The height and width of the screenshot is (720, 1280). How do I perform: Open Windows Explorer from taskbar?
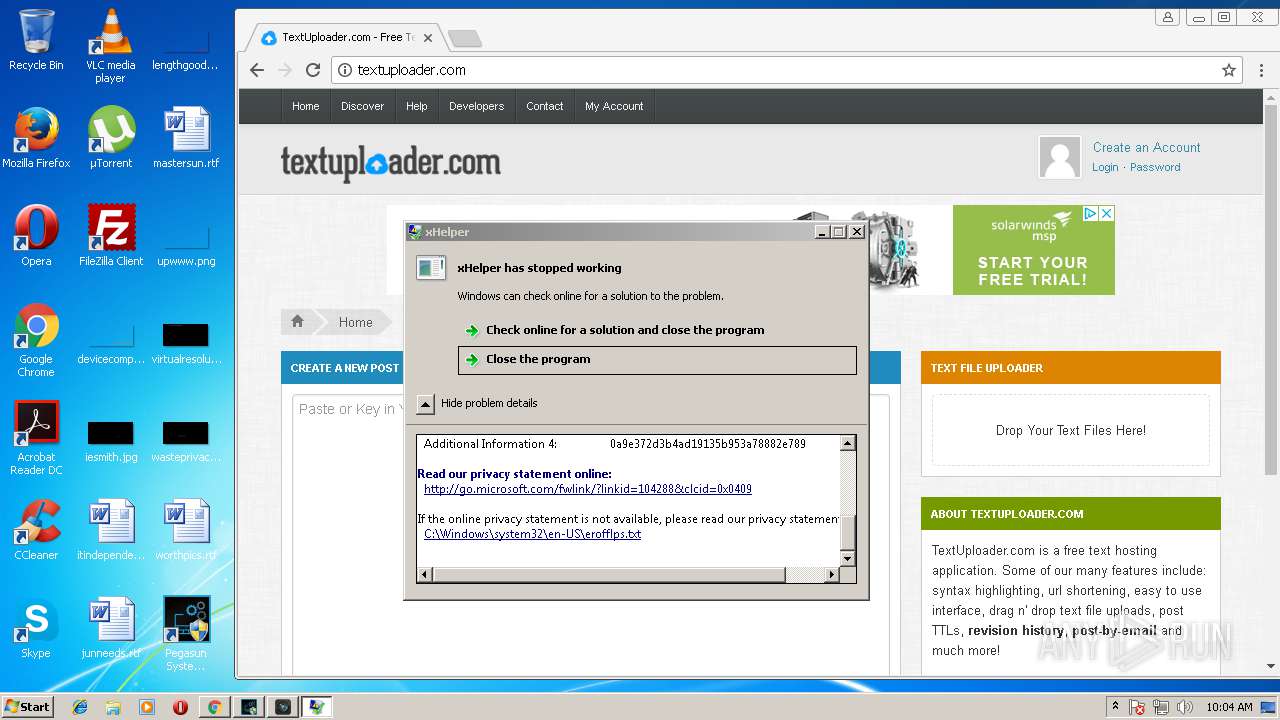113,707
